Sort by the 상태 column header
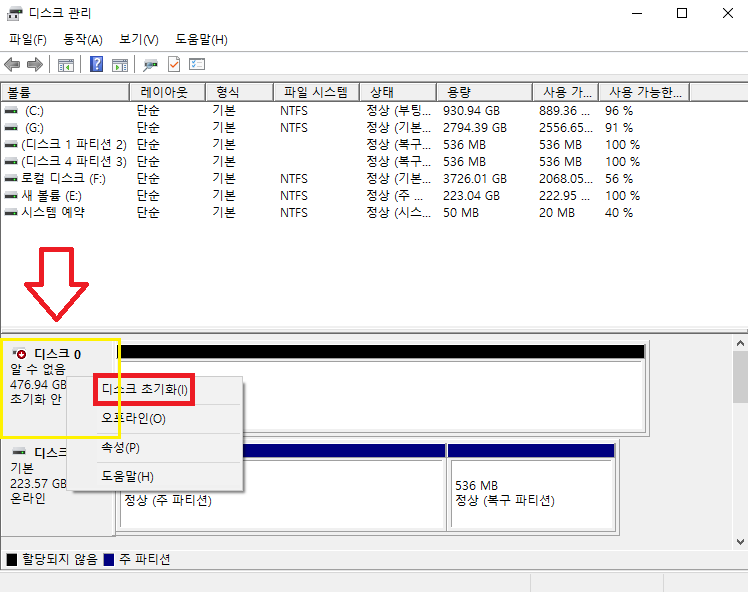This screenshot has height=592, width=748. pos(398,92)
